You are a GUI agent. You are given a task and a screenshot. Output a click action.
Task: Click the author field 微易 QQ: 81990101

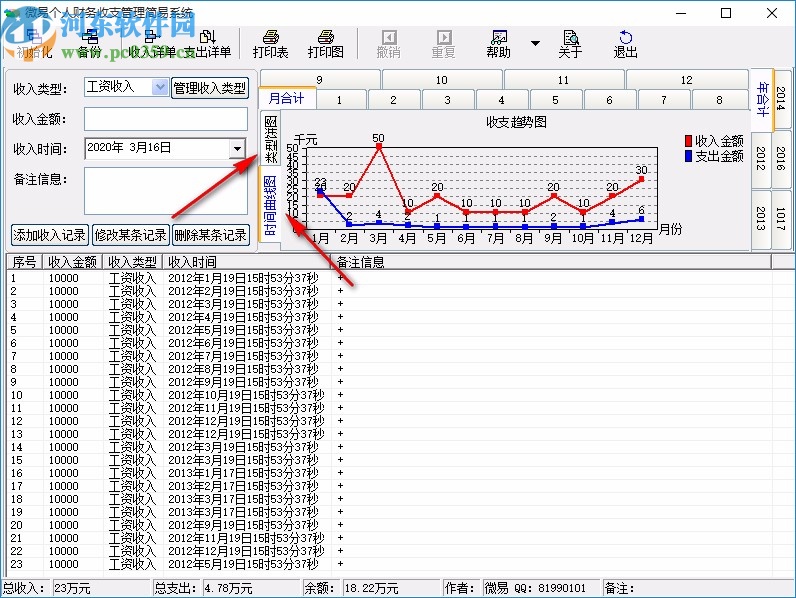click(x=540, y=588)
